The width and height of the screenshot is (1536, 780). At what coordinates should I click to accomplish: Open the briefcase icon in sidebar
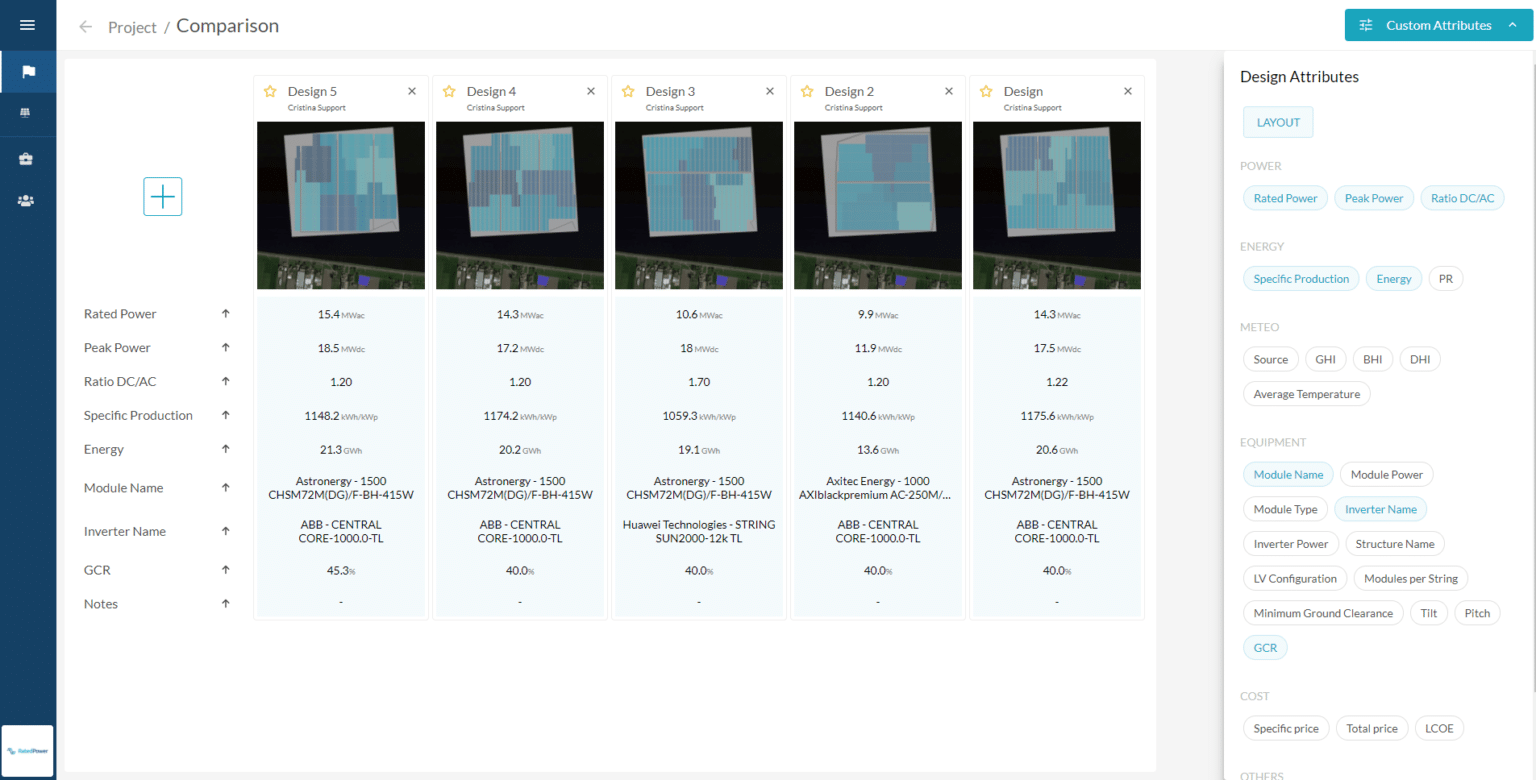27,159
